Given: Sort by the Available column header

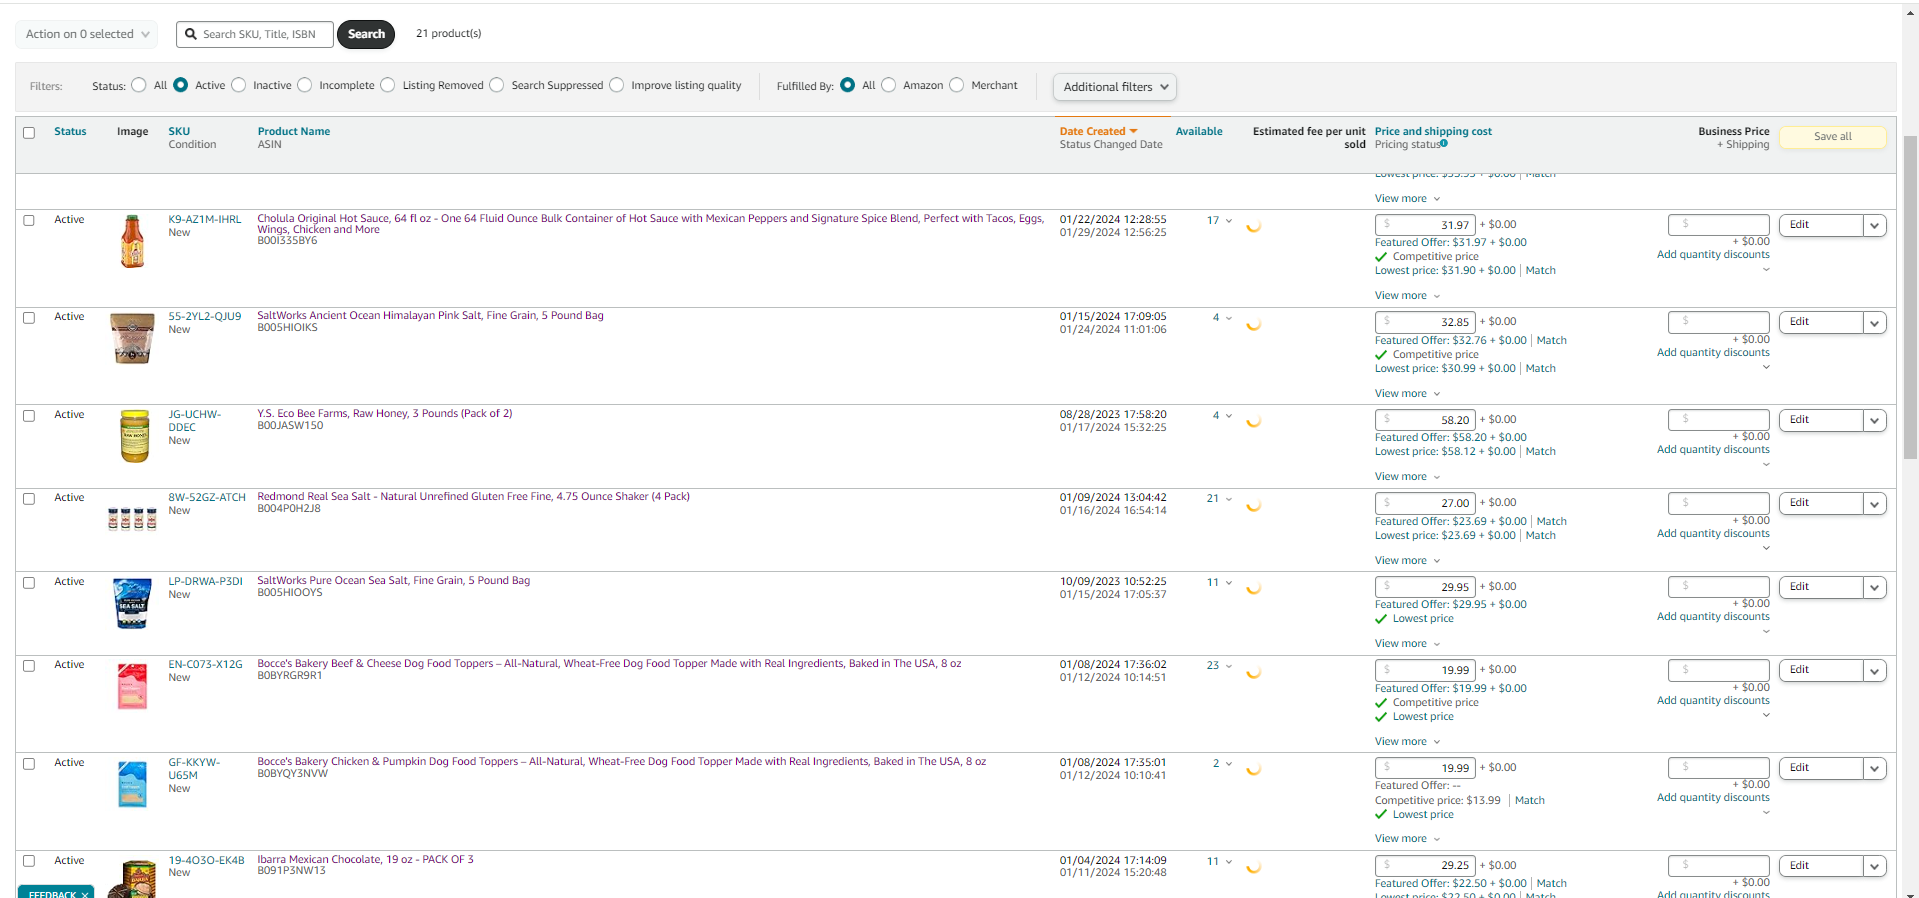Looking at the screenshot, I should [1199, 132].
